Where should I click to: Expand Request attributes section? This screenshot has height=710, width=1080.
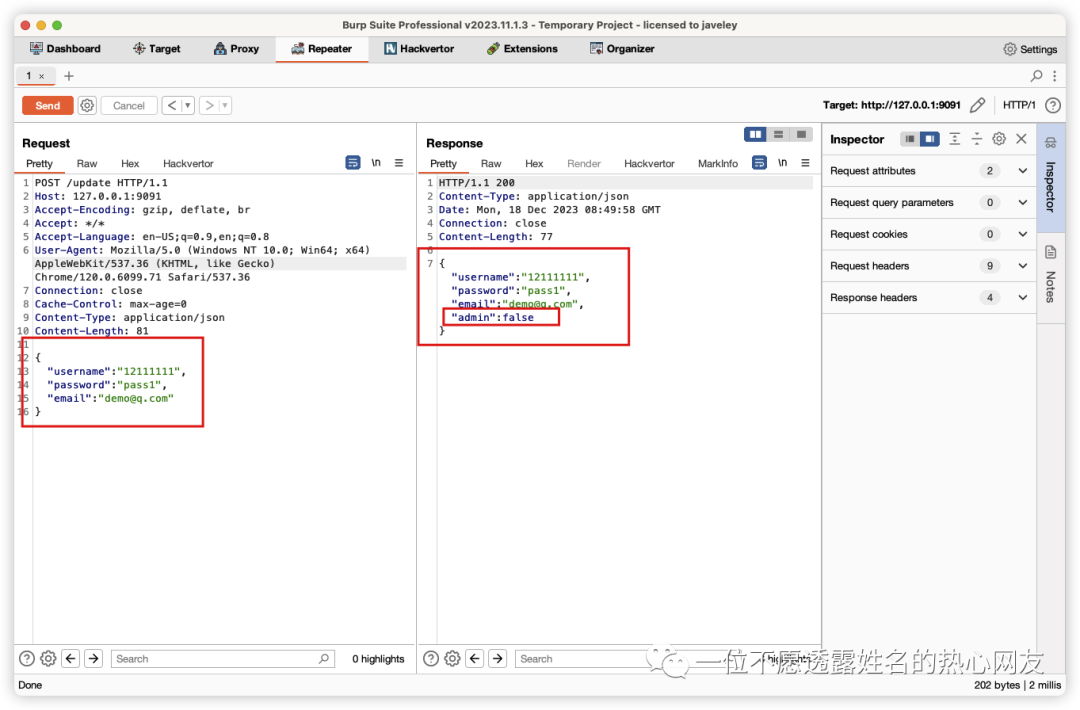929,171
